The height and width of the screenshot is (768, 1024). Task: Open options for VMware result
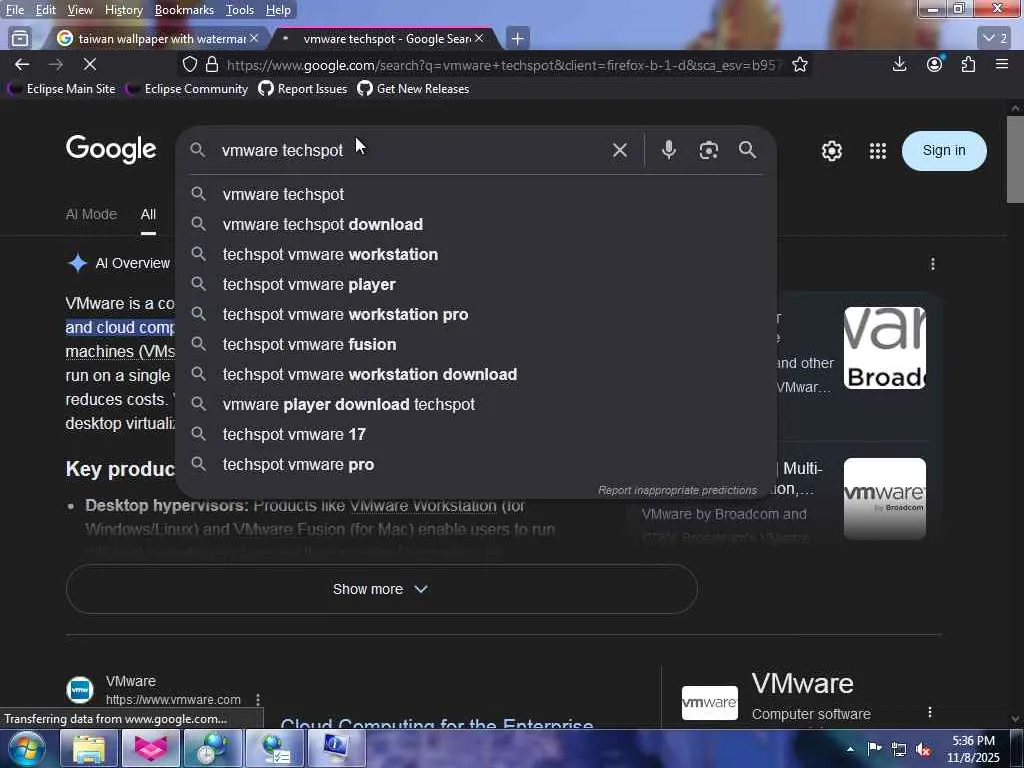[258, 699]
